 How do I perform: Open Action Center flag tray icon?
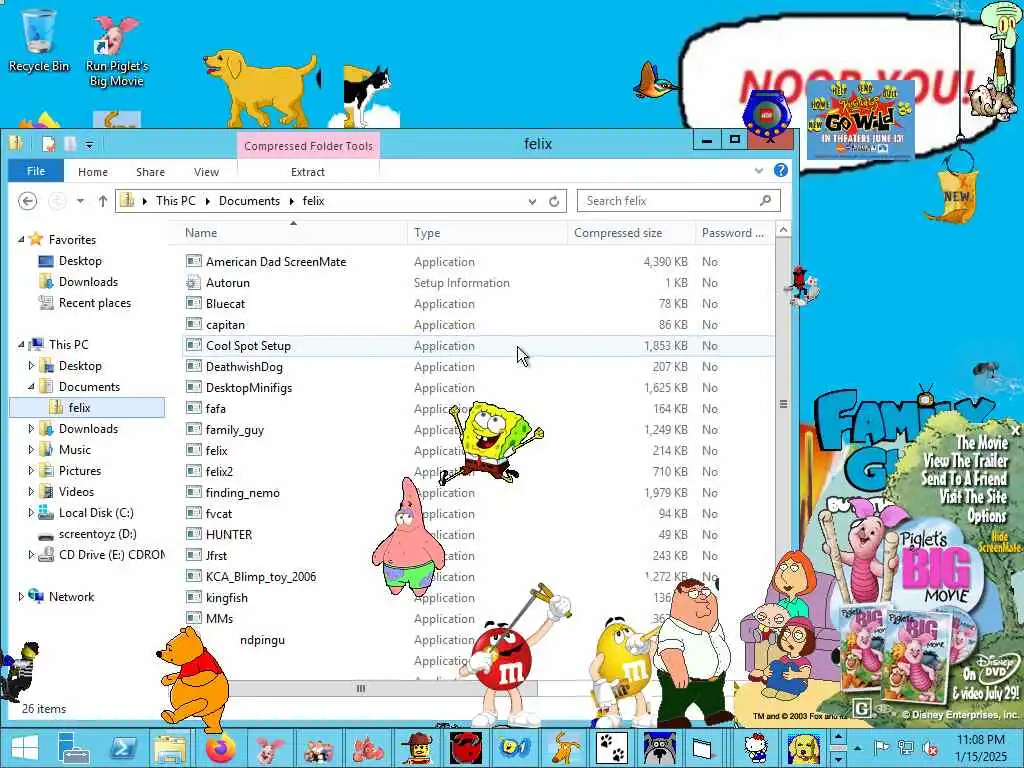point(881,748)
